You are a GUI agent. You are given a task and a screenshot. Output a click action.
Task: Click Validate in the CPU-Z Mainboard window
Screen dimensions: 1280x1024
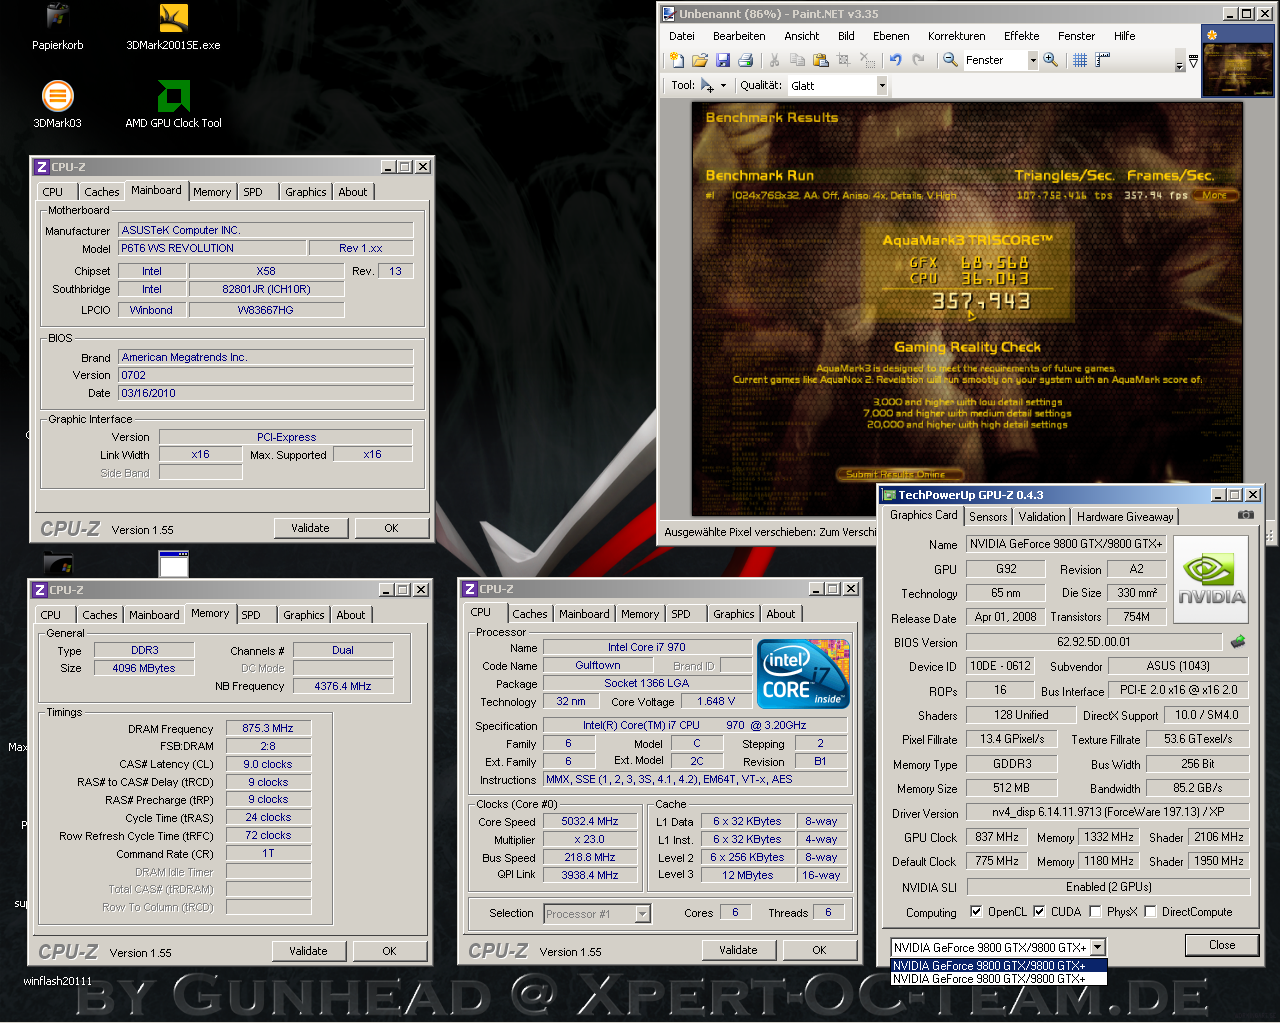[310, 528]
